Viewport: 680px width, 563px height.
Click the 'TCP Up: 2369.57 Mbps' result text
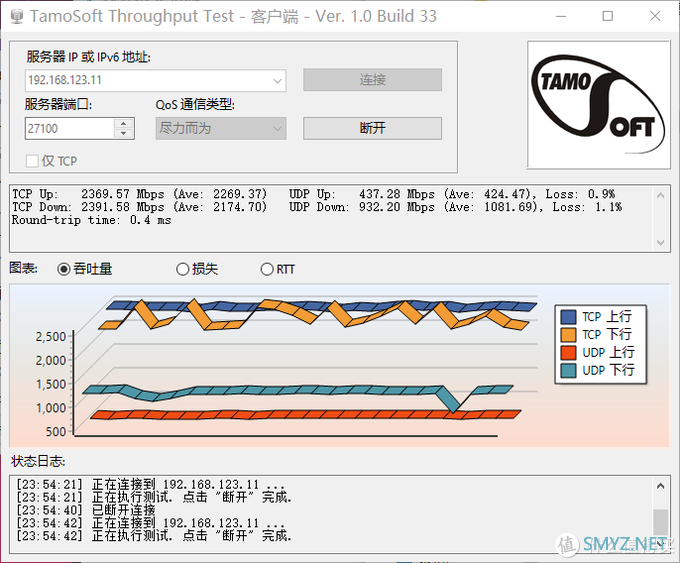pyautogui.click(x=88, y=194)
